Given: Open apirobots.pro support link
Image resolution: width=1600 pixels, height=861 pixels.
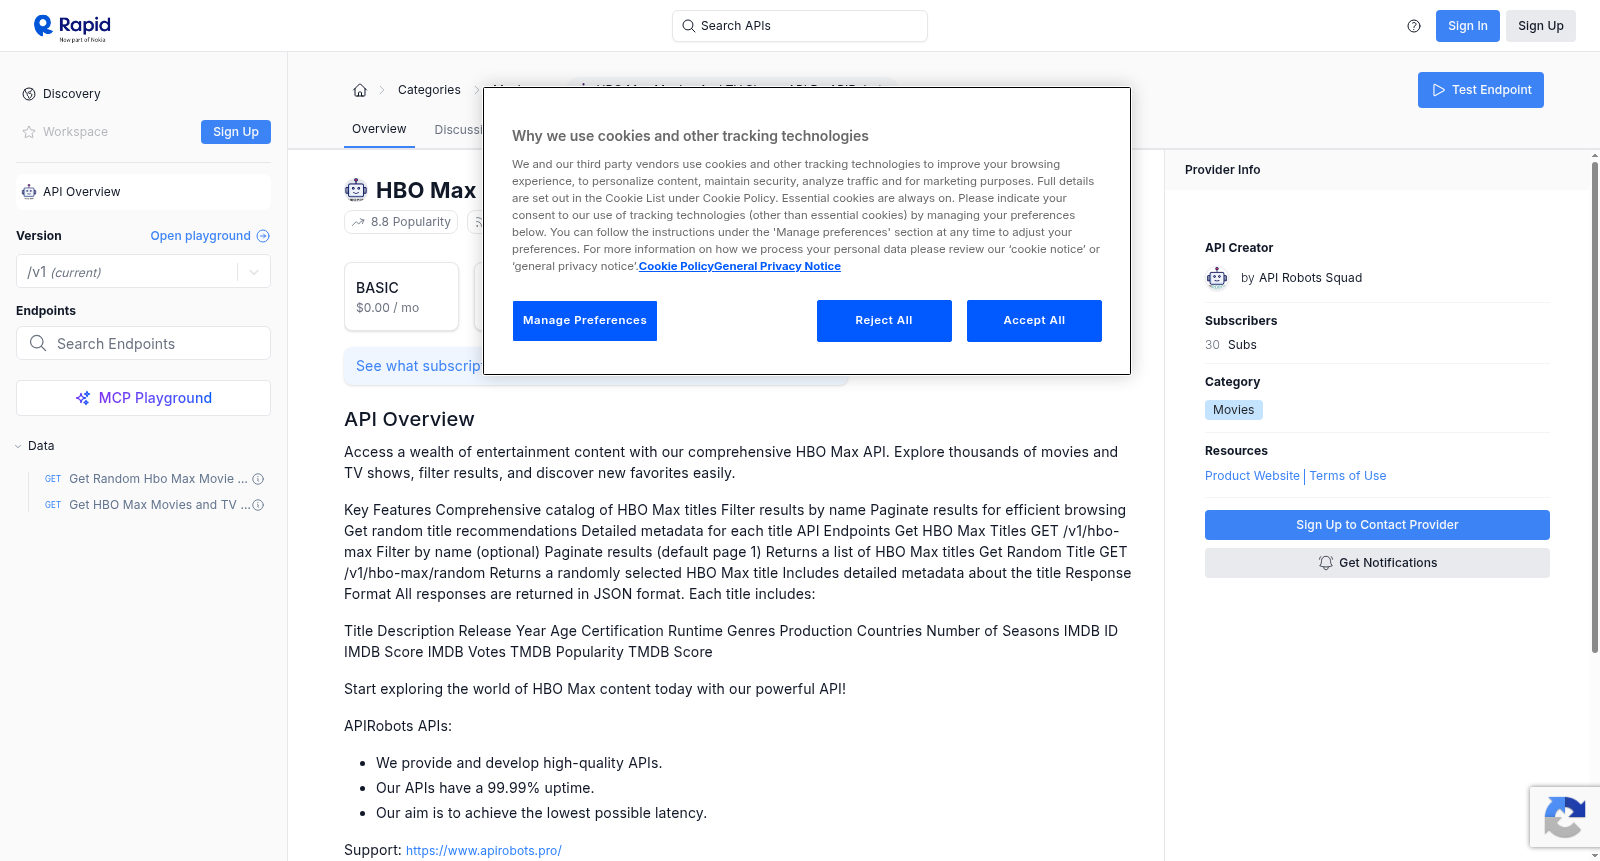Looking at the screenshot, I should point(484,851).
